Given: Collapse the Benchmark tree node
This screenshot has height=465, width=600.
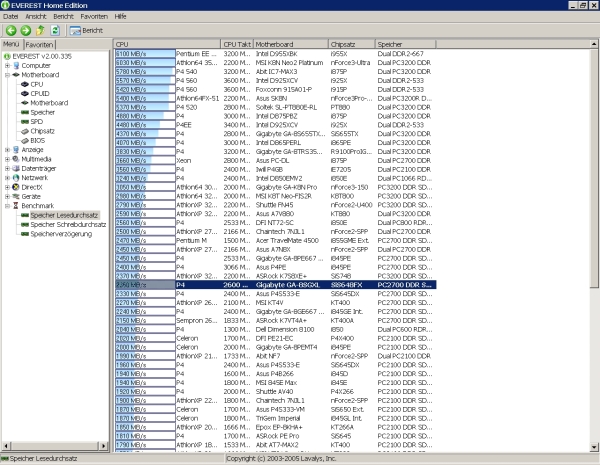Looking at the screenshot, I should tap(7, 206).
